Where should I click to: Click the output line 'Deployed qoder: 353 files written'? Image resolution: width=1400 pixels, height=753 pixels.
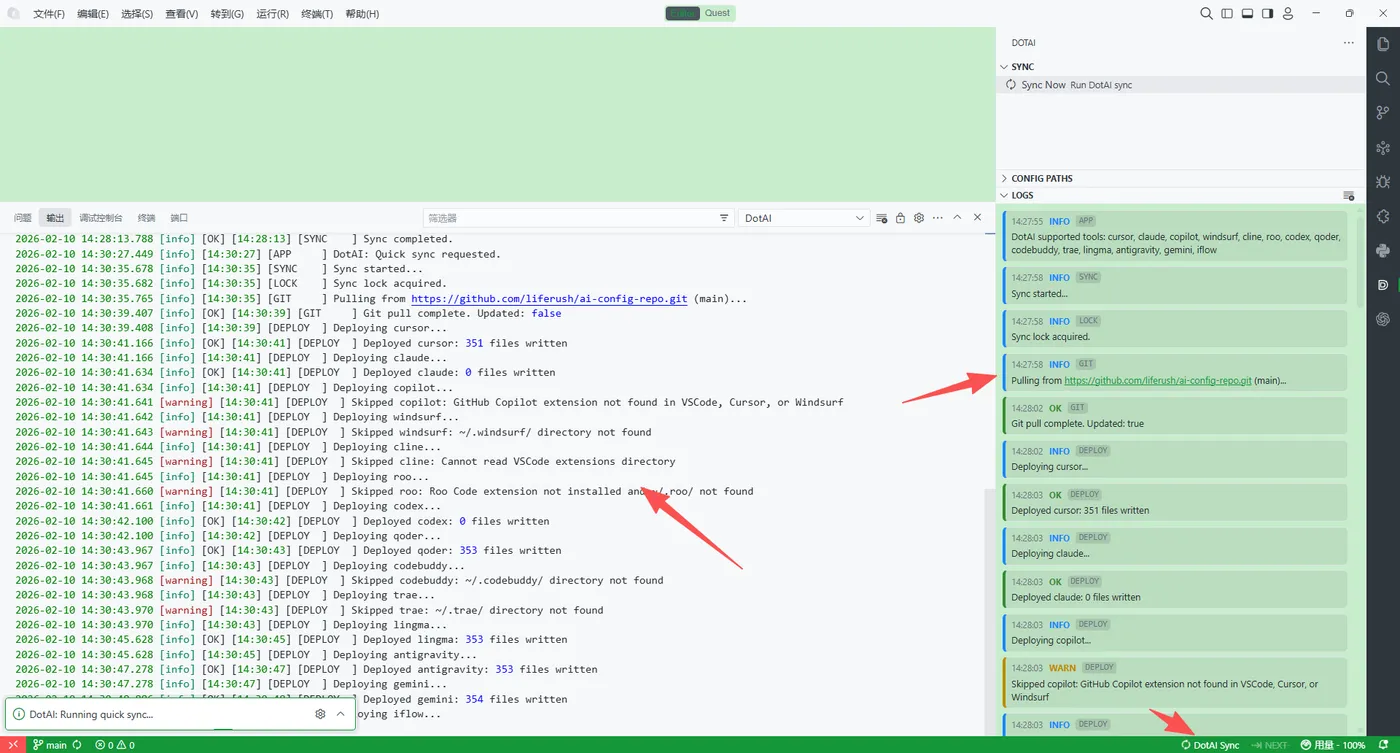(288, 551)
